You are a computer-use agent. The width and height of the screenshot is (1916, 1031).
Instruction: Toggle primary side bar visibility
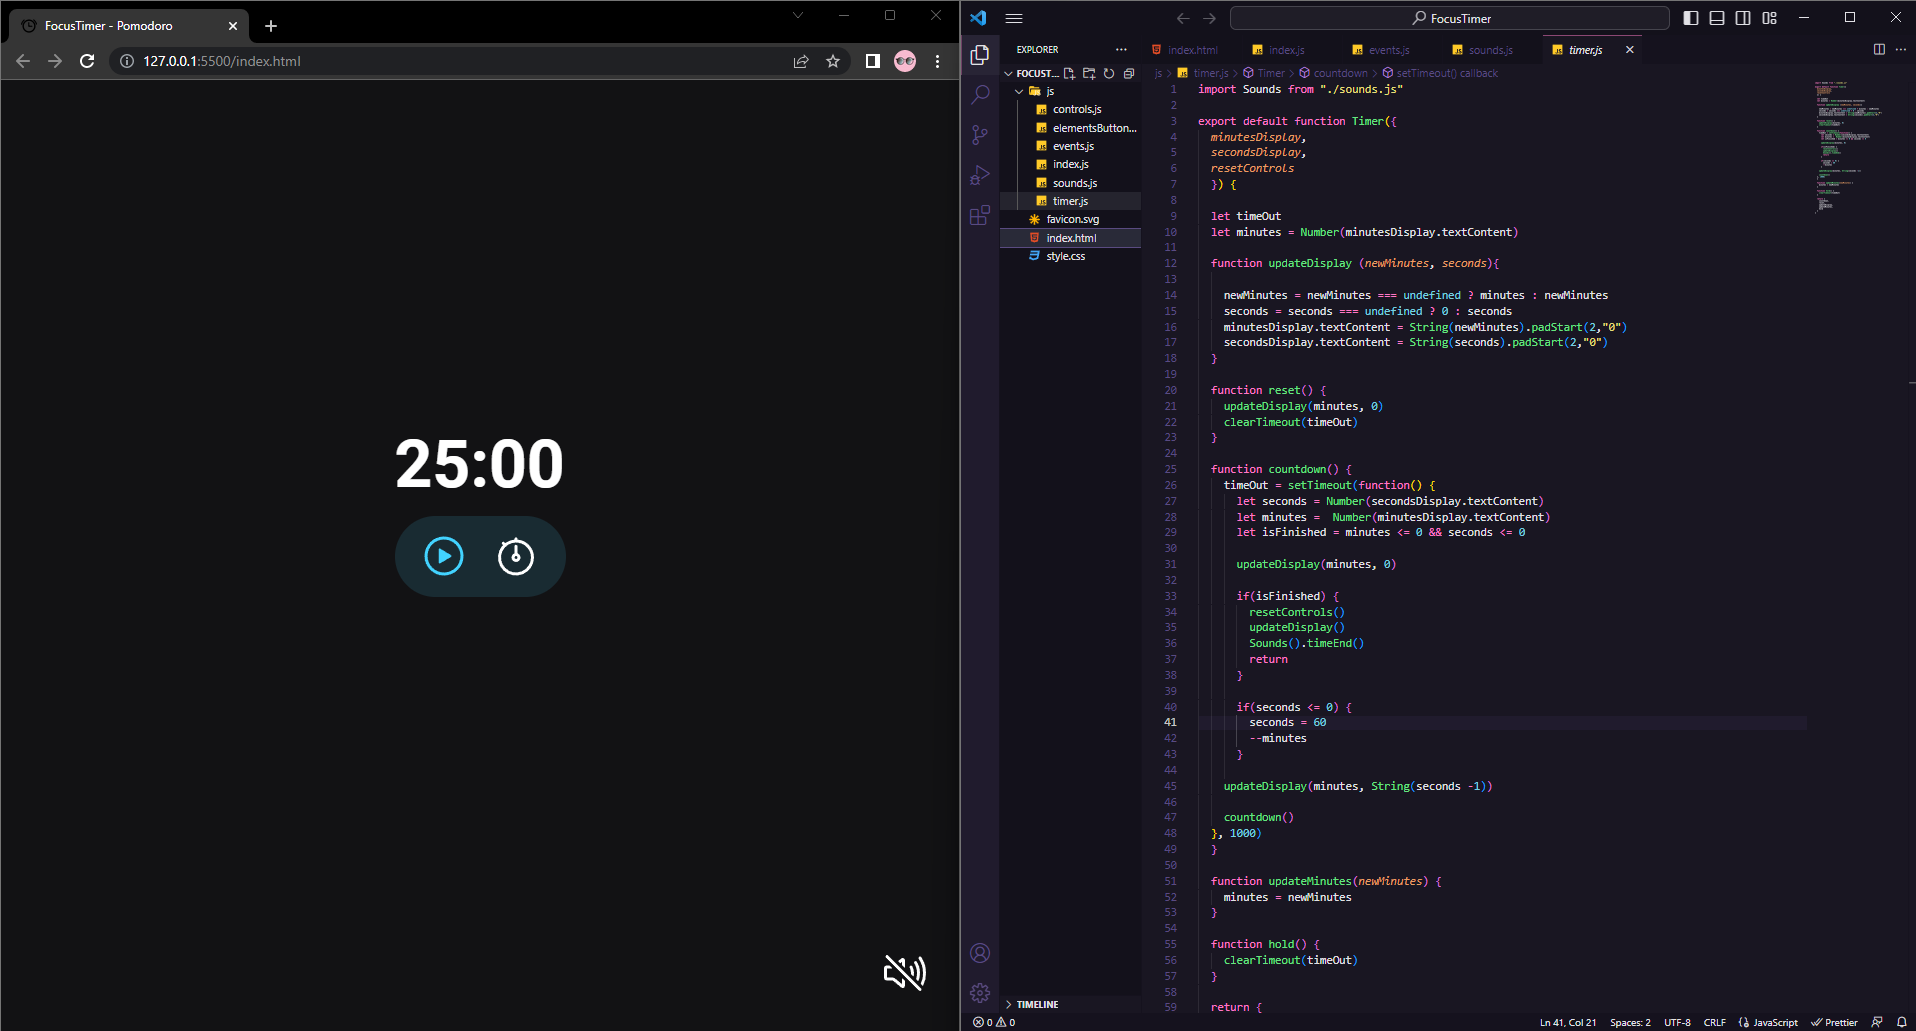(x=1691, y=18)
